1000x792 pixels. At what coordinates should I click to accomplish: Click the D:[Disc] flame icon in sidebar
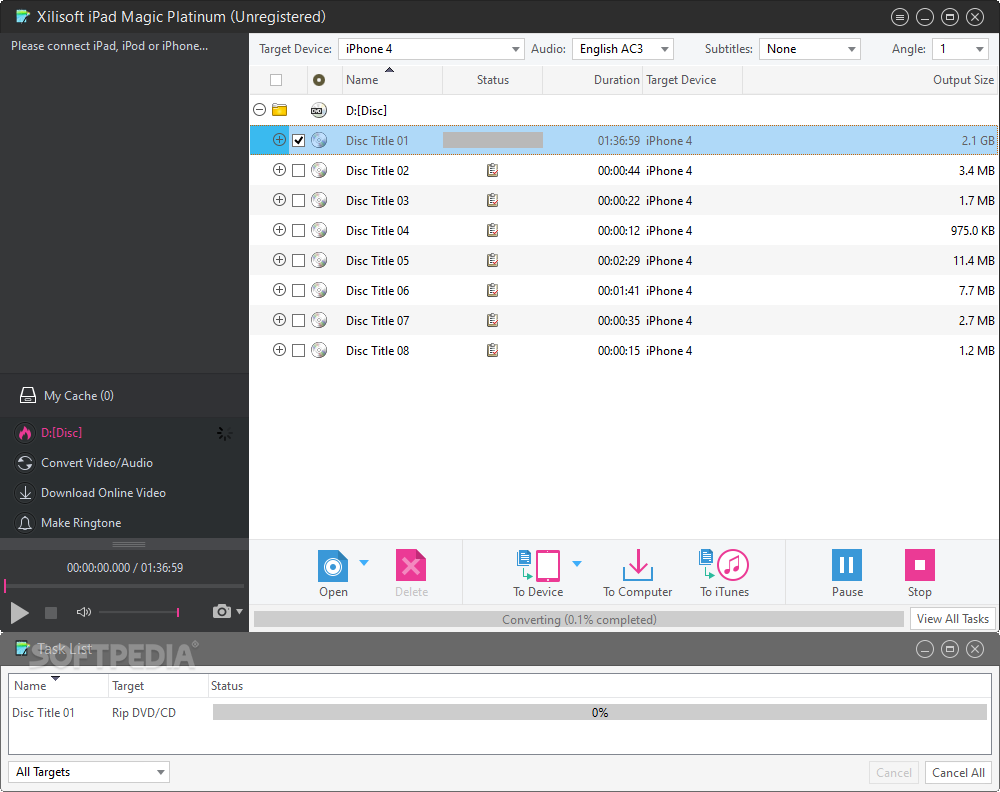[x=25, y=433]
